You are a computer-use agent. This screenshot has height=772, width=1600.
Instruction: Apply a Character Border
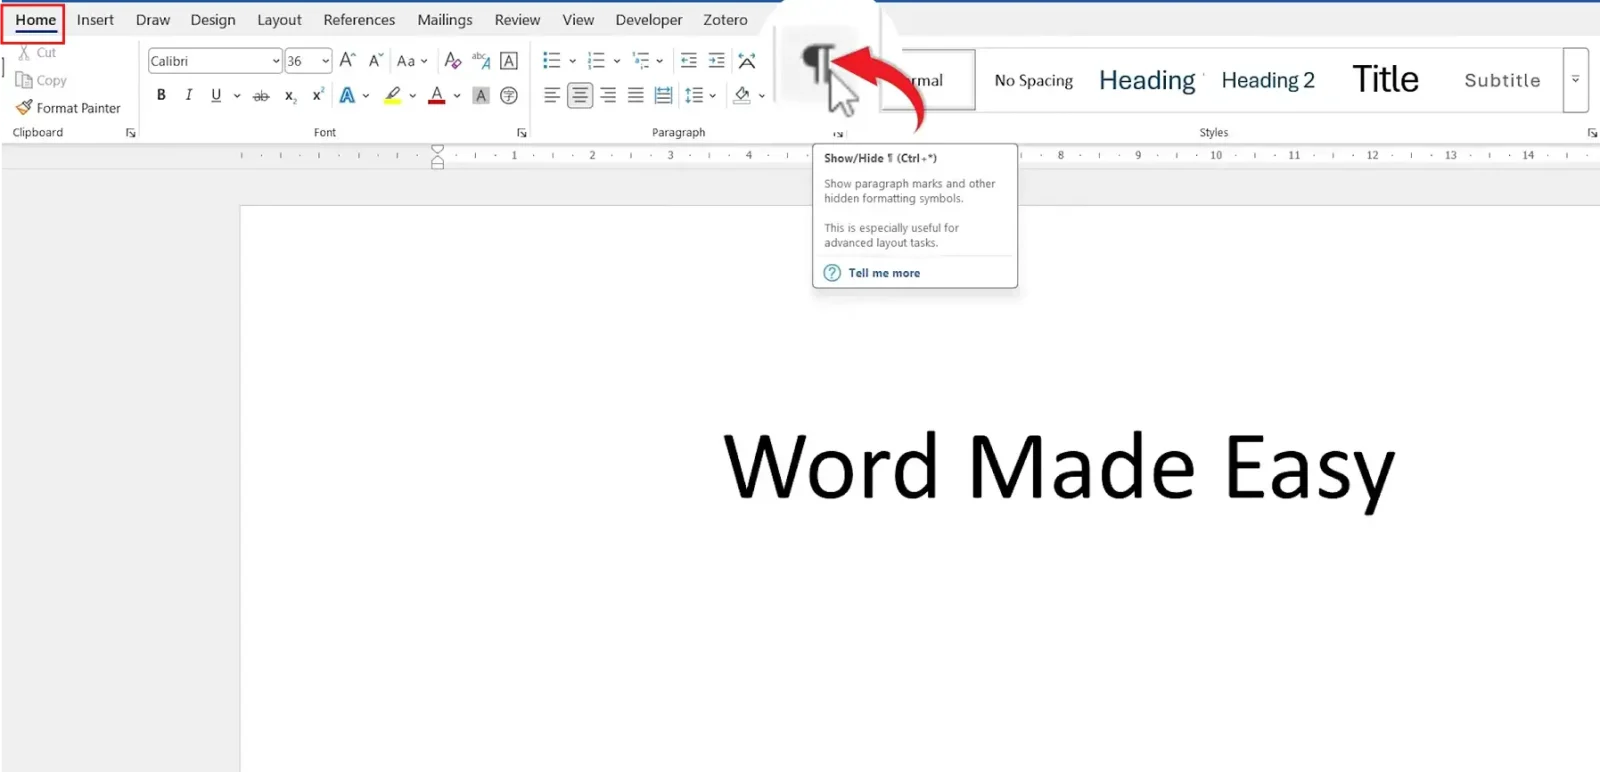point(509,61)
